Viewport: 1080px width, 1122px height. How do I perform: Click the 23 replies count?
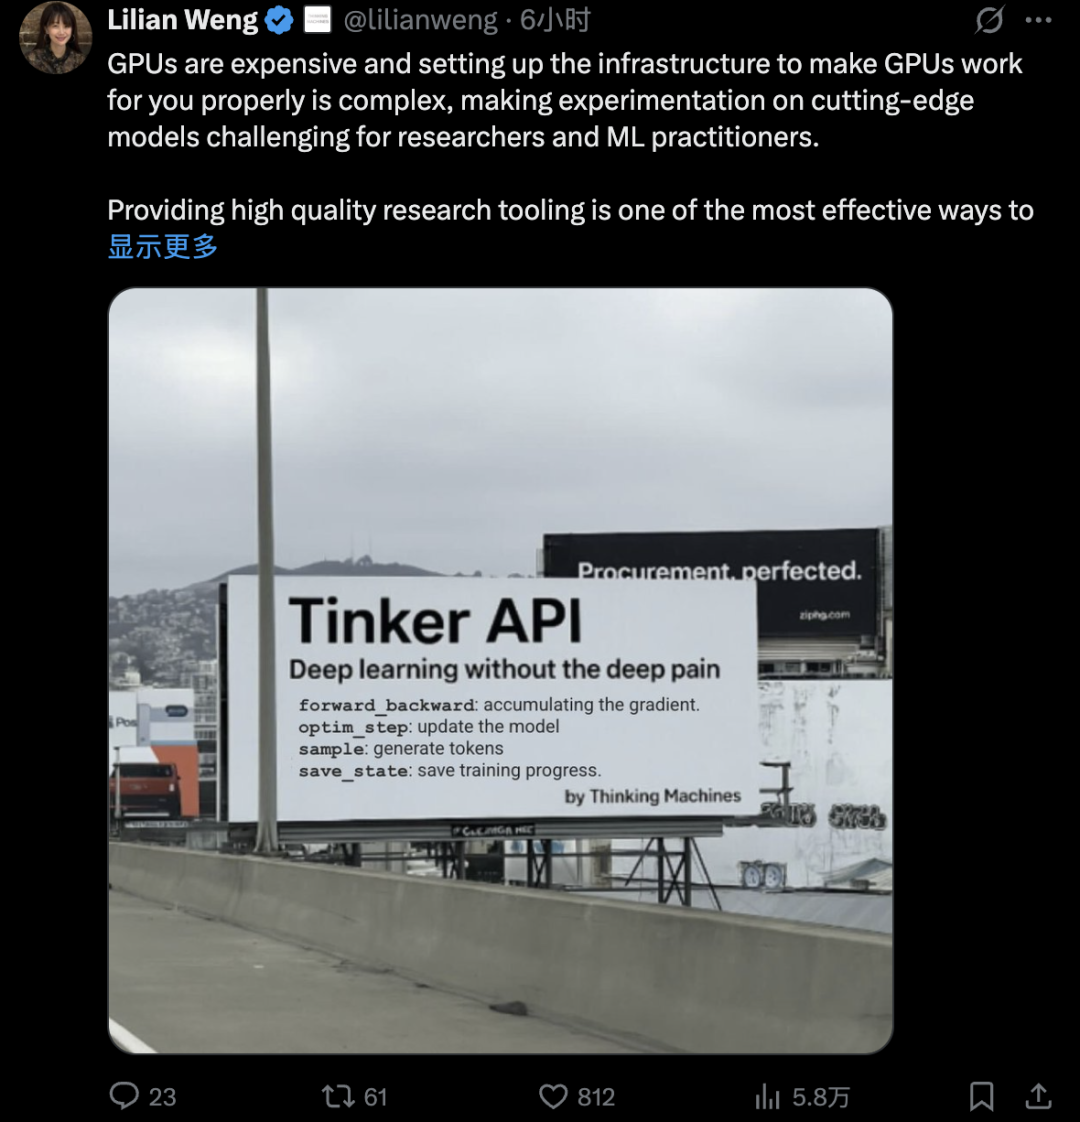coord(162,1097)
